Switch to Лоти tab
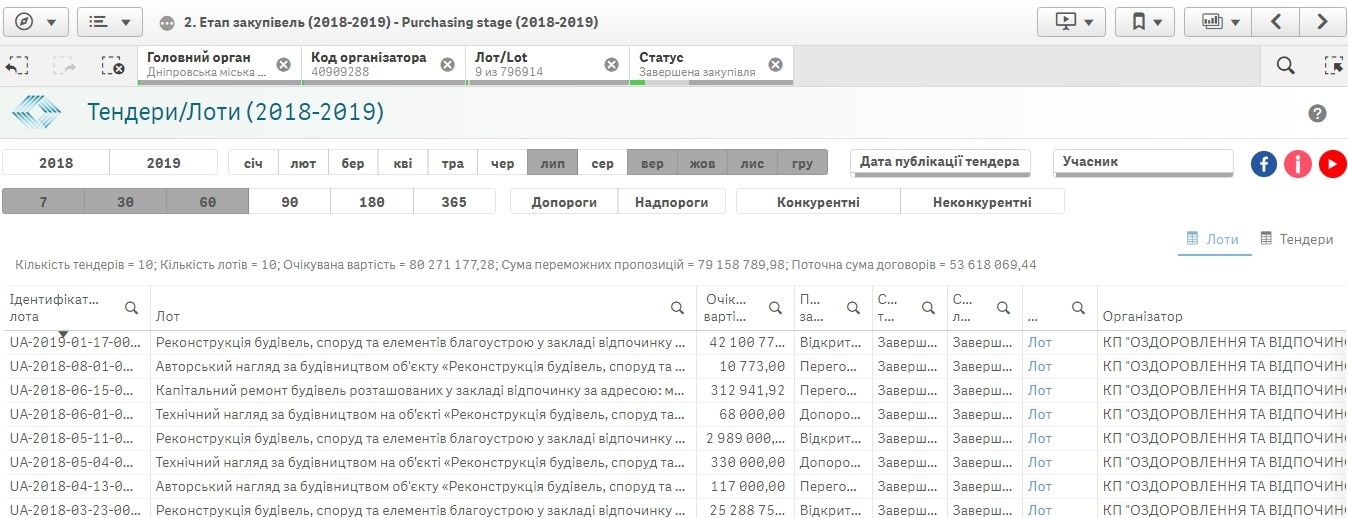The width and height of the screenshot is (1348, 518). click(x=1212, y=239)
